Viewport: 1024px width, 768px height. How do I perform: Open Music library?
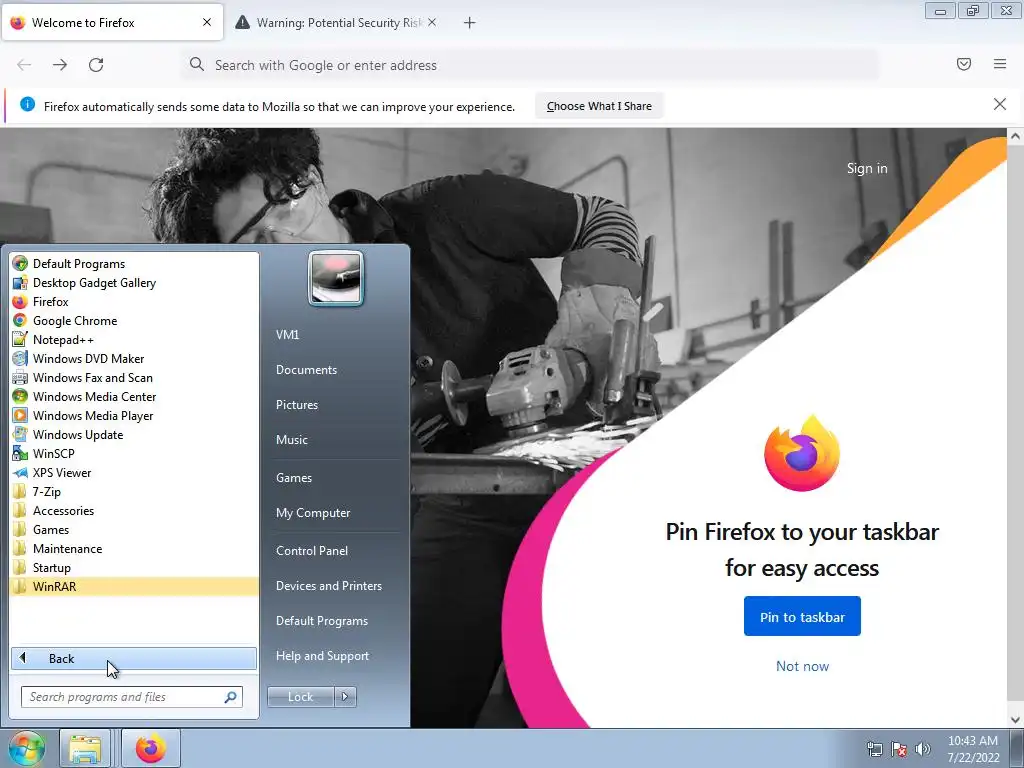point(292,440)
